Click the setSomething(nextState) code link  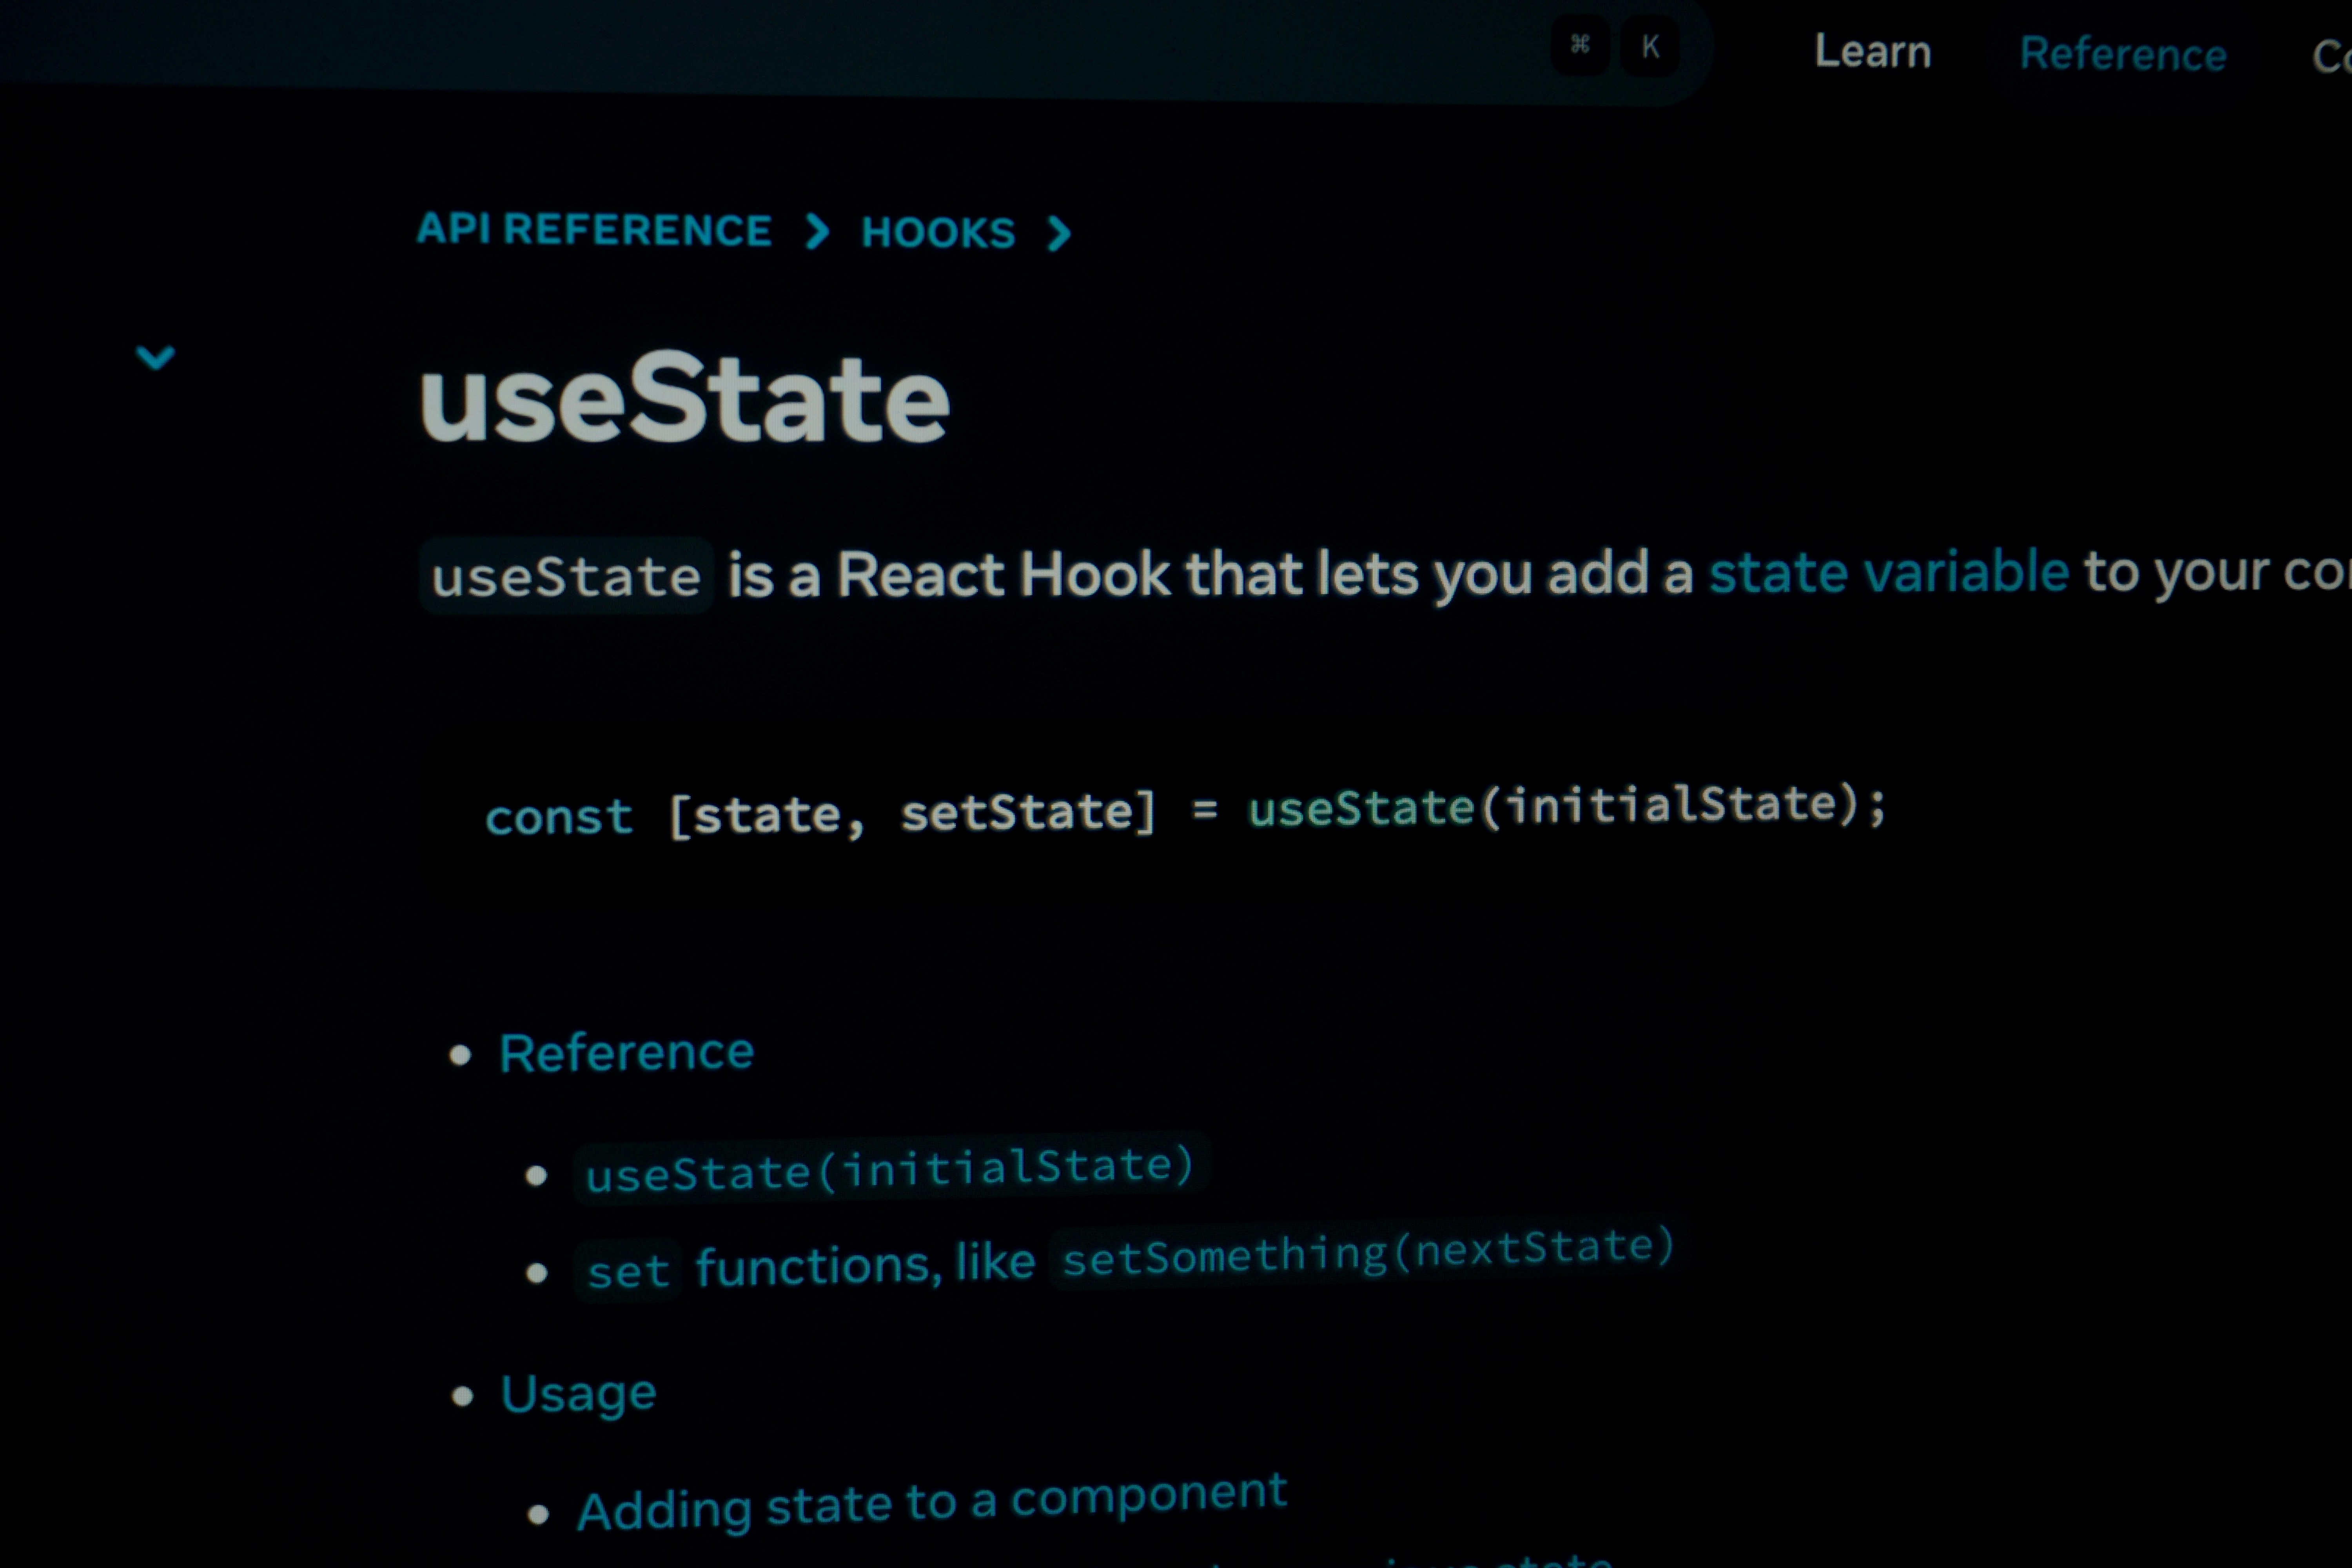1367,1252
